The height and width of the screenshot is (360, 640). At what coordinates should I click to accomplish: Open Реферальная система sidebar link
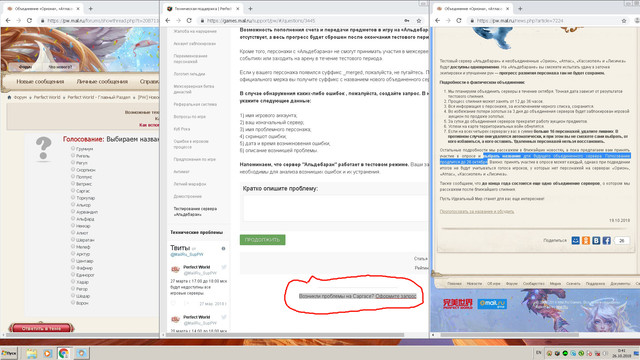point(195,104)
